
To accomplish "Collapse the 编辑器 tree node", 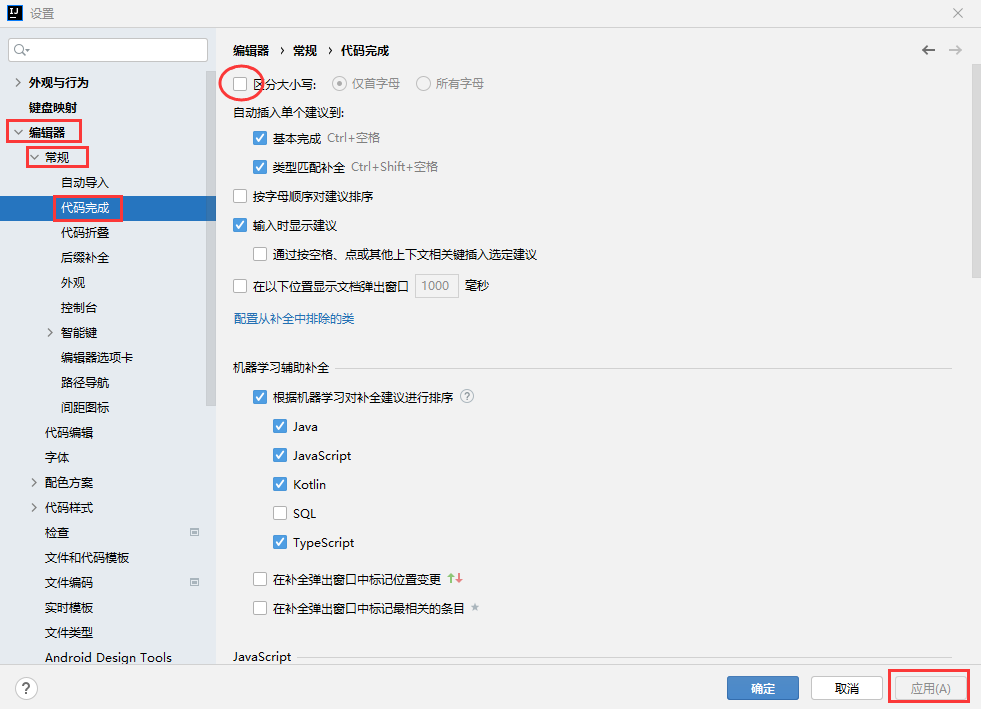I will [18, 132].
